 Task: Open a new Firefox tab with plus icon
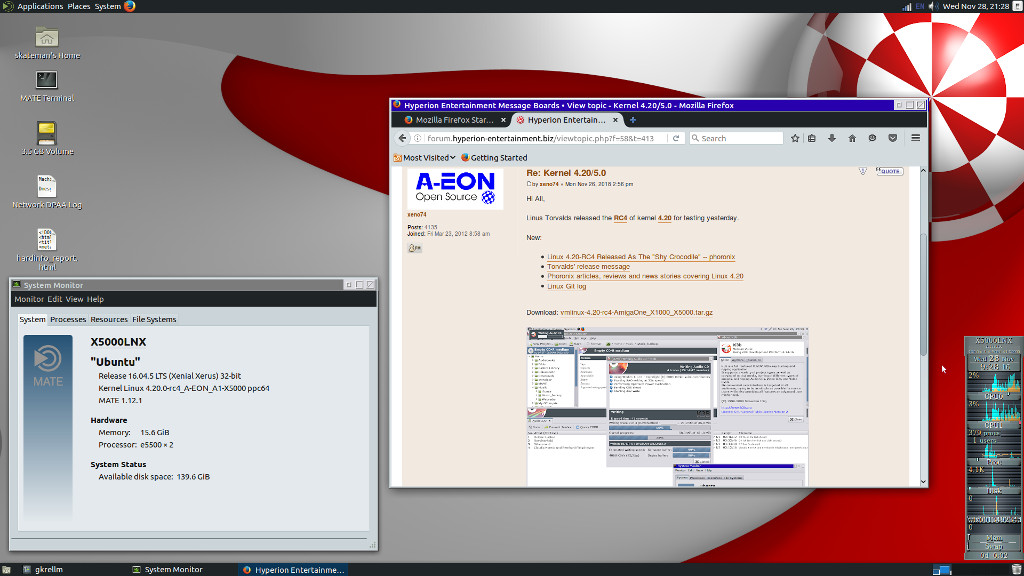tap(632, 120)
